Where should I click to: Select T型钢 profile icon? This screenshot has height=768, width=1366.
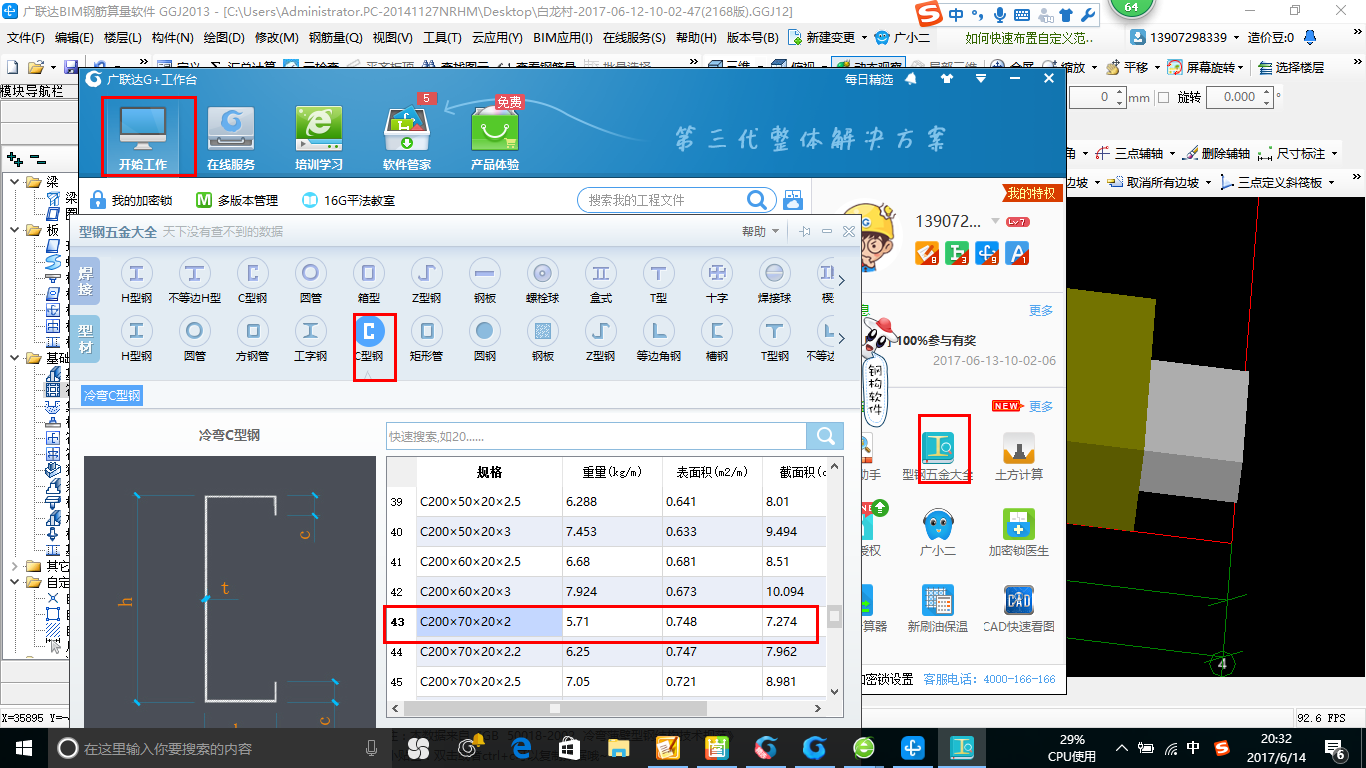774,330
